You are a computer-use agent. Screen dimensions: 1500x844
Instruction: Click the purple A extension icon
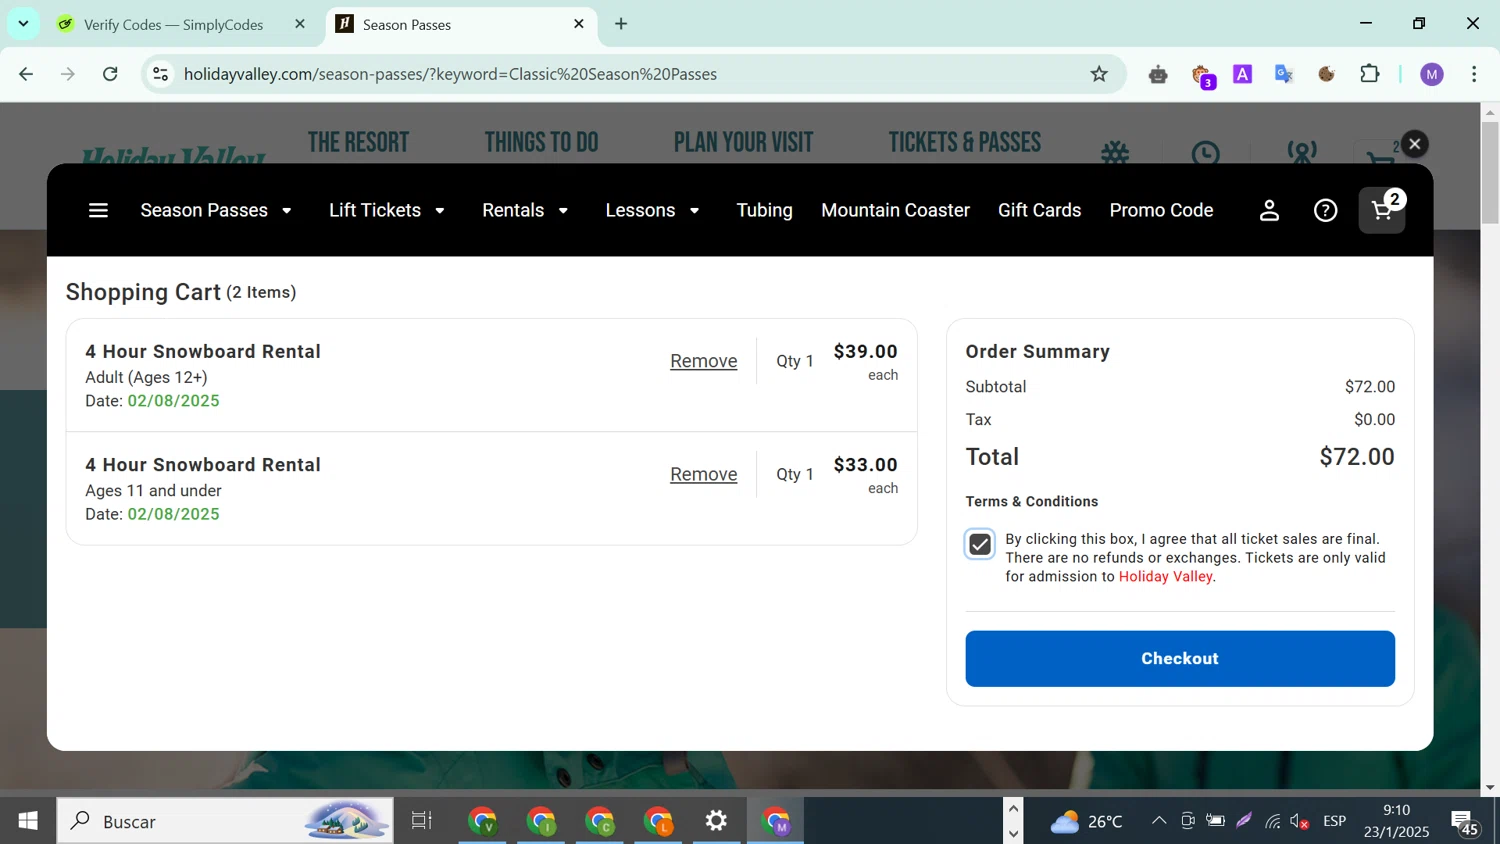1242,74
